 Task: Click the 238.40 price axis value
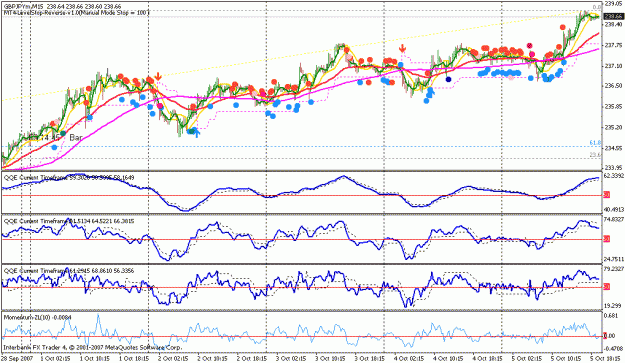[x=614, y=24]
